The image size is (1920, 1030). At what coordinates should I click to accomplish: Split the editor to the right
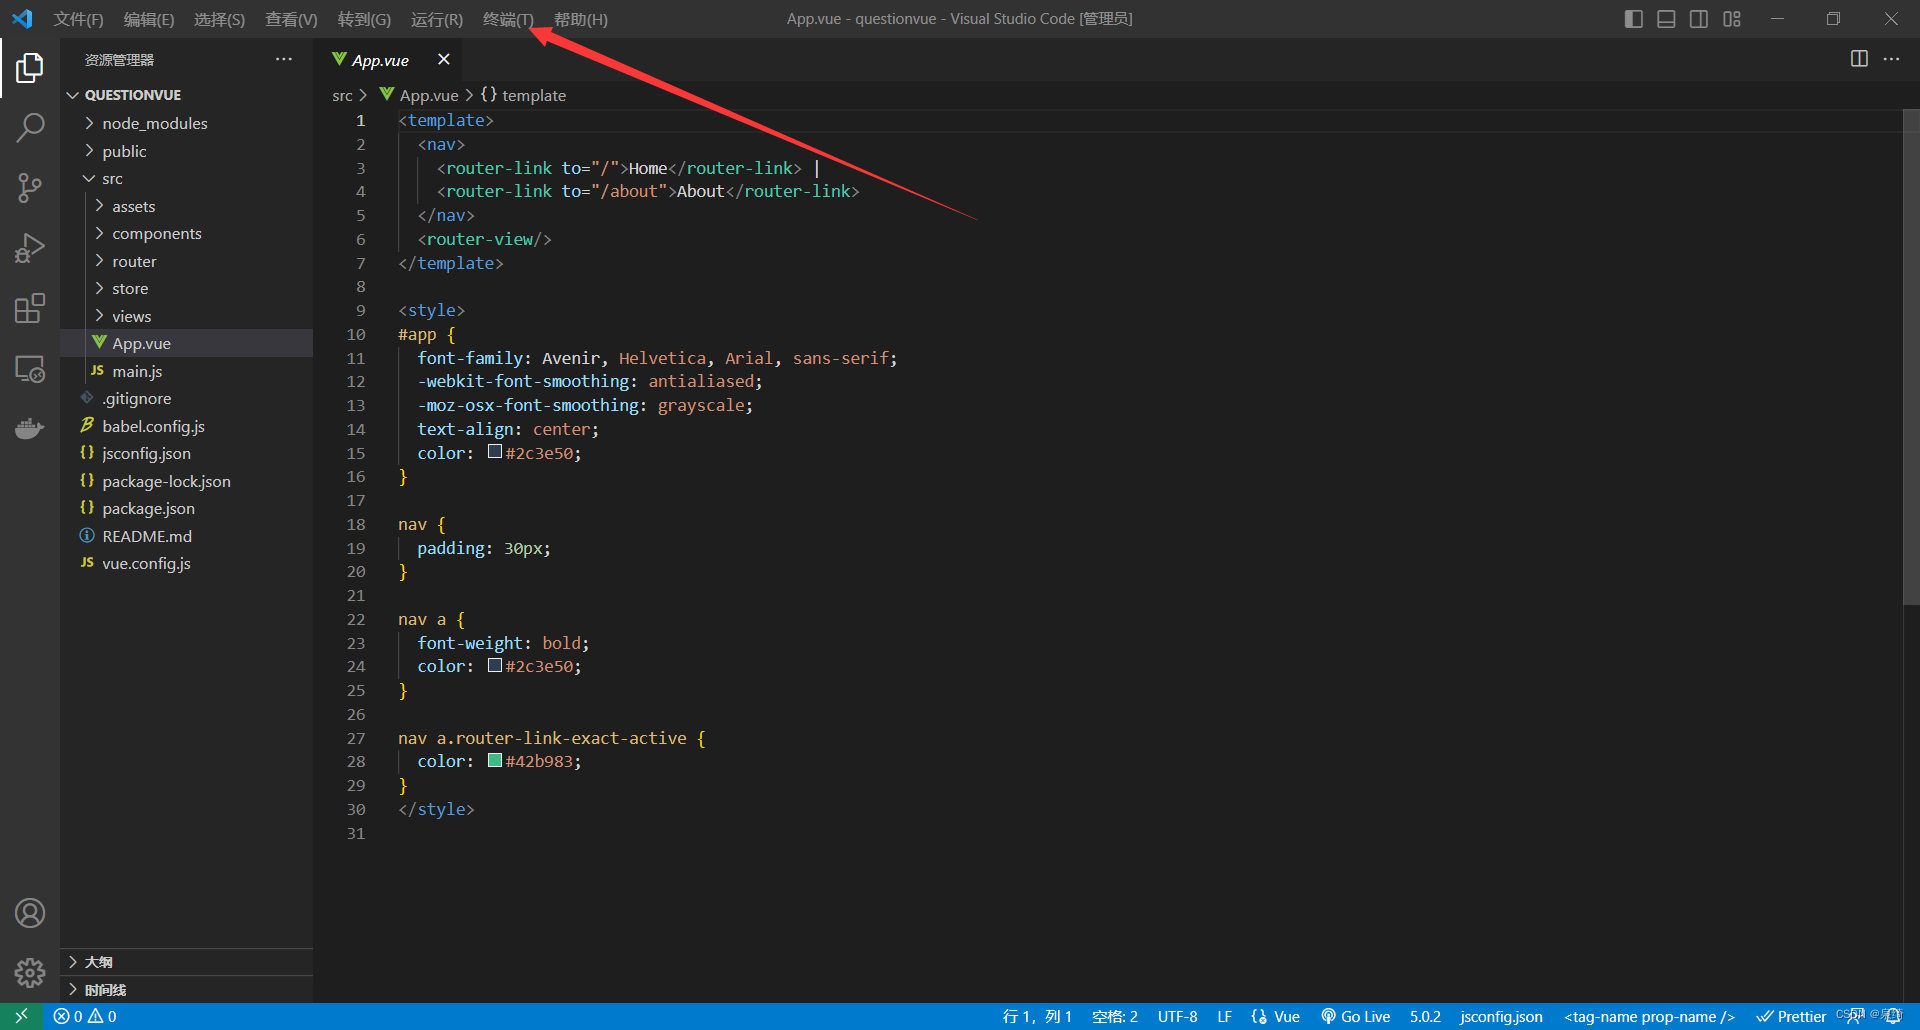(x=1859, y=59)
